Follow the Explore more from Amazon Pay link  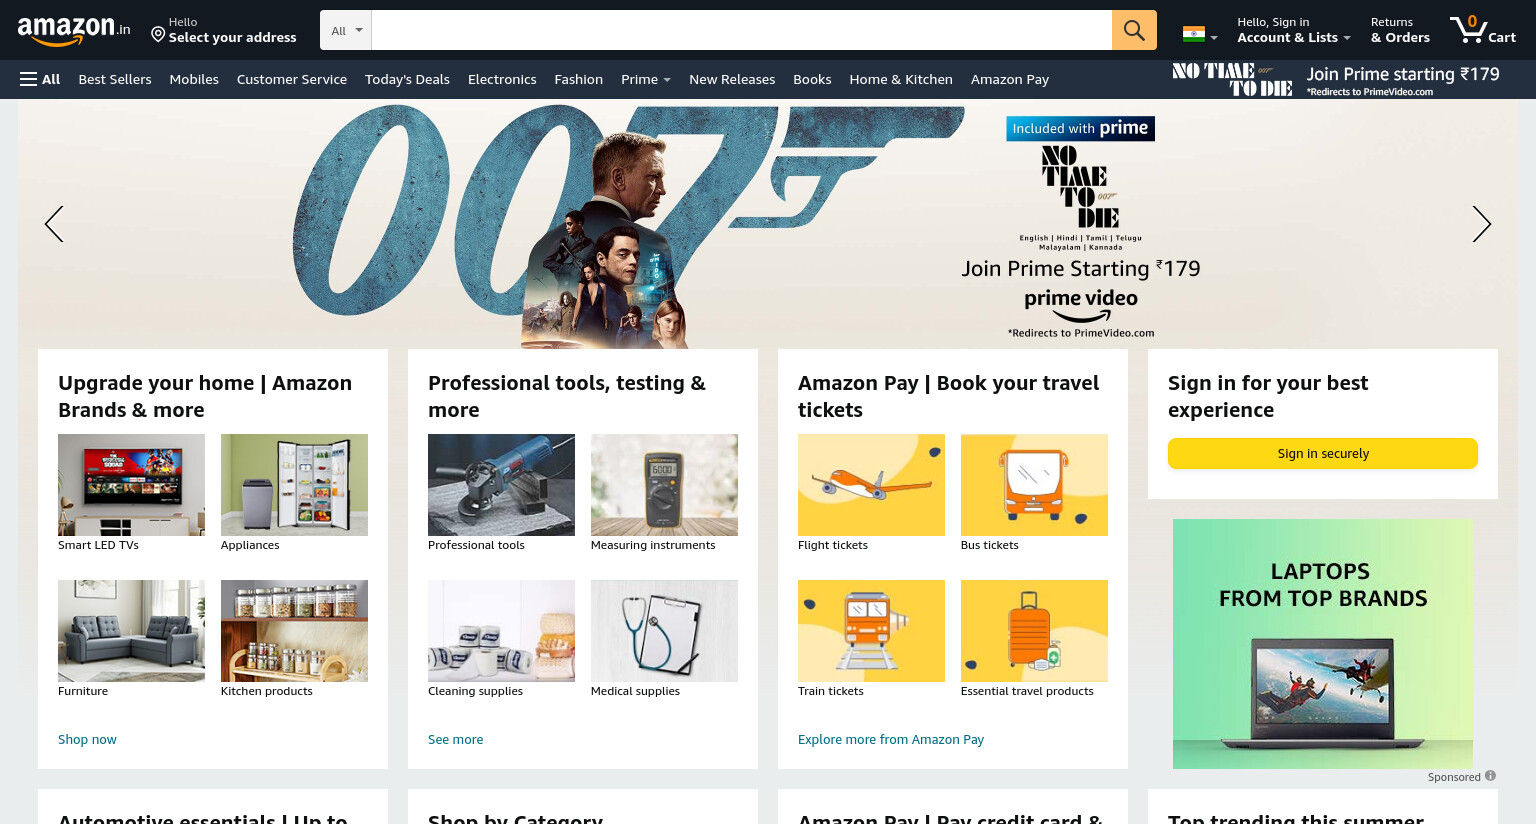tap(890, 739)
